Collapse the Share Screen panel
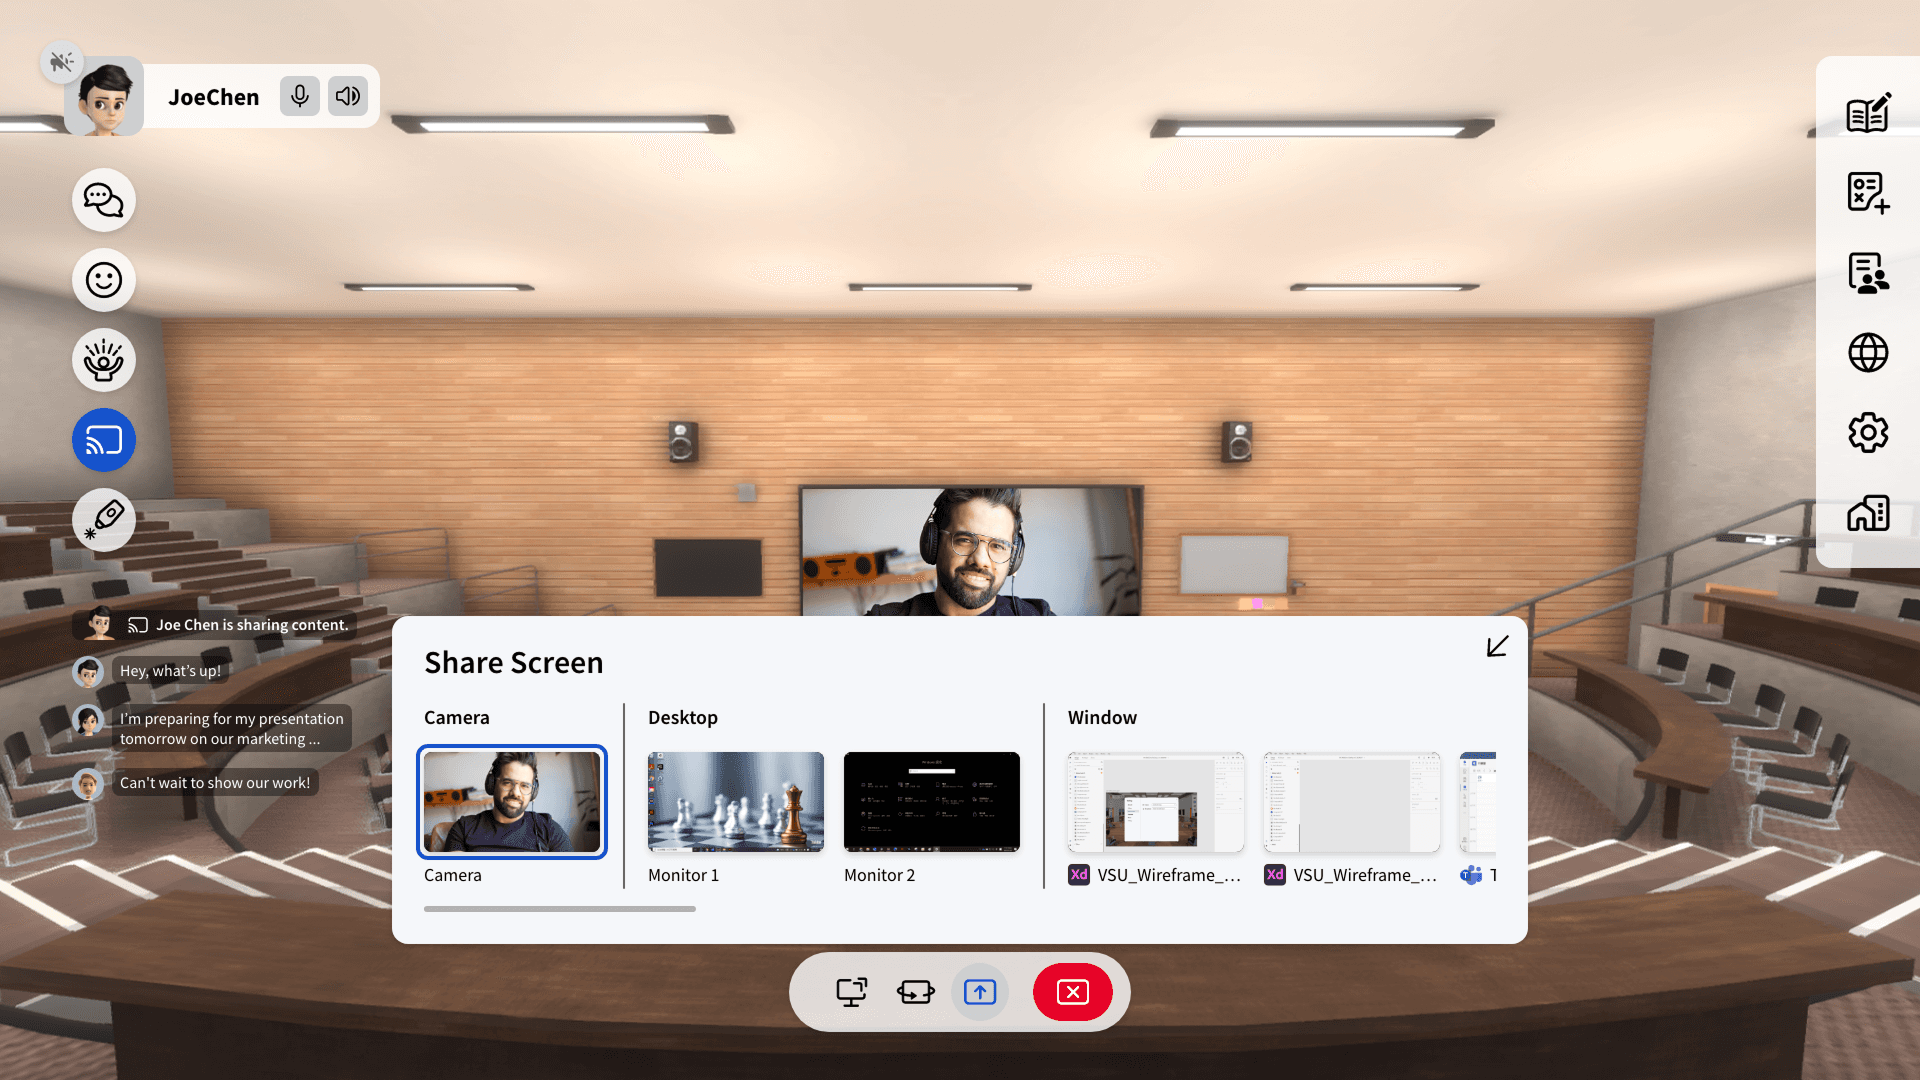1920x1080 pixels. click(x=1497, y=647)
